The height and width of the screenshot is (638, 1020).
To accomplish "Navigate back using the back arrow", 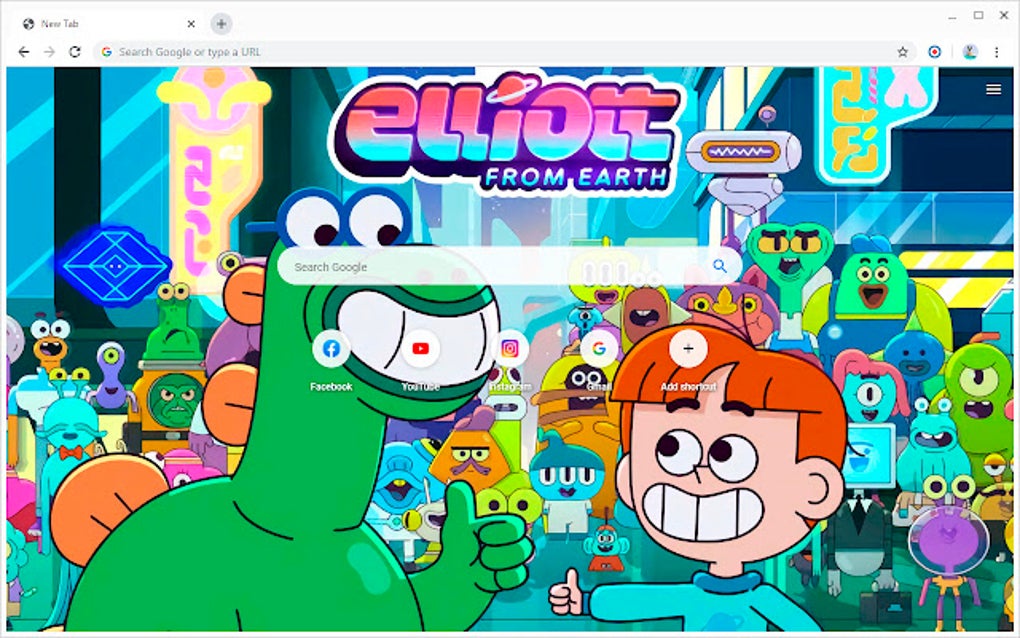I will click(x=22, y=51).
